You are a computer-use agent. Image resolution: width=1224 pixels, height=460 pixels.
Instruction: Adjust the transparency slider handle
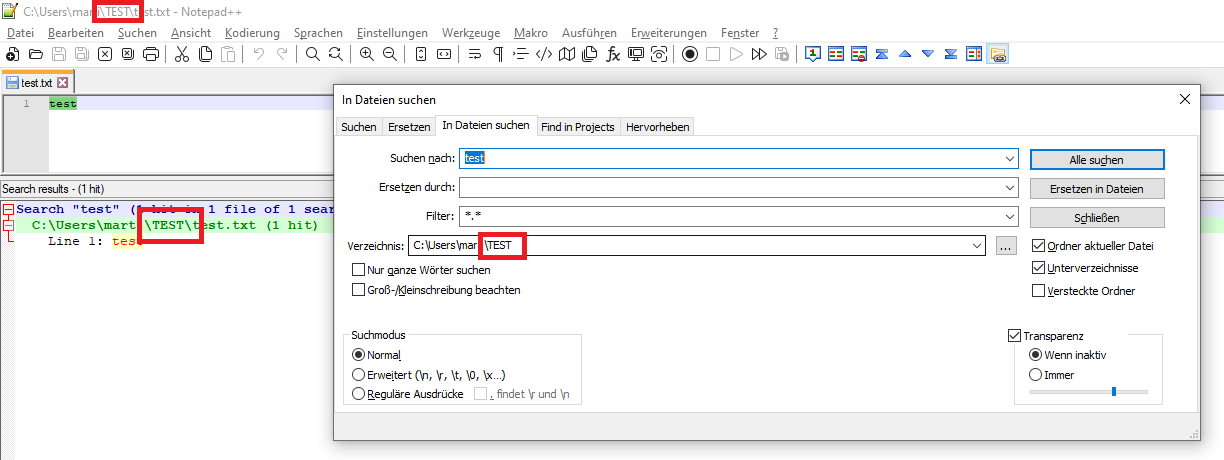[x=1113, y=391]
